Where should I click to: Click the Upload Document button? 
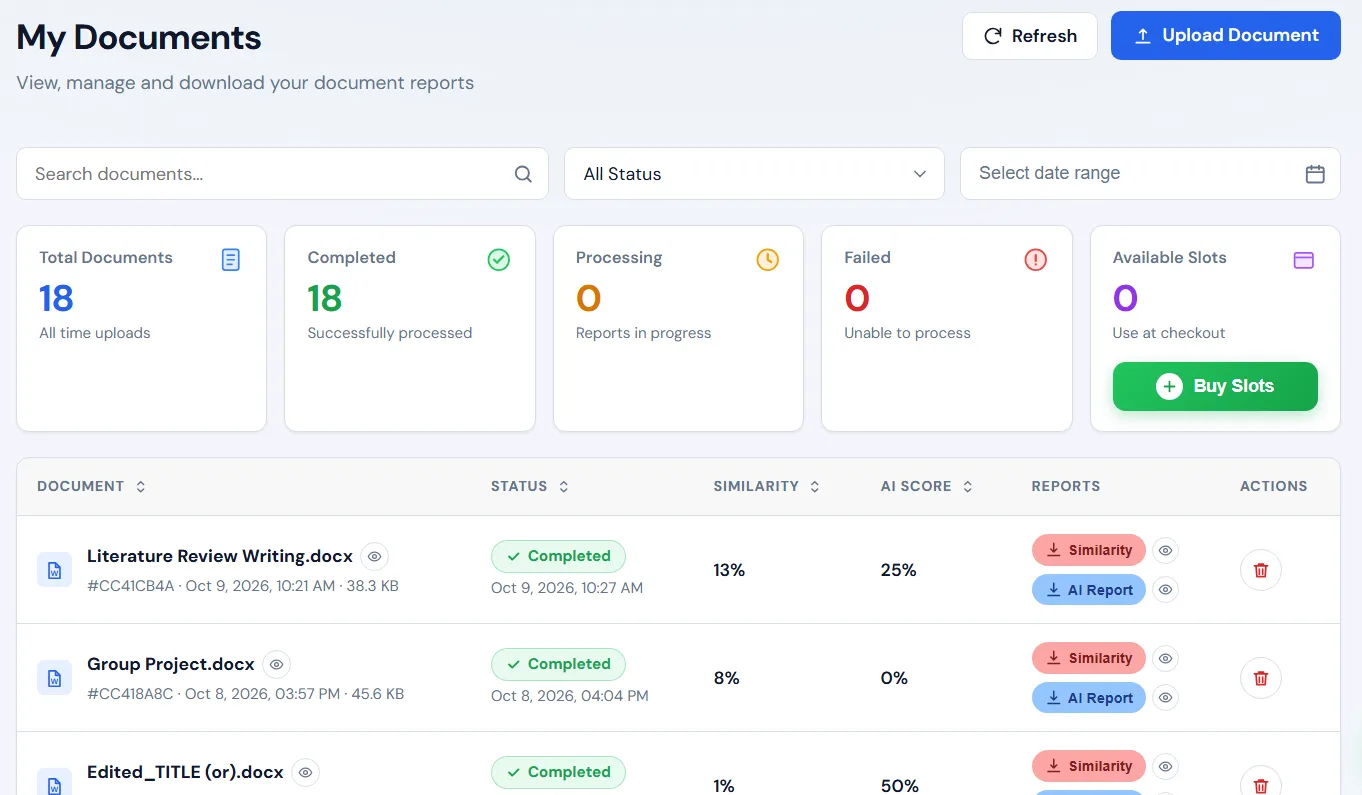[x=1226, y=36]
